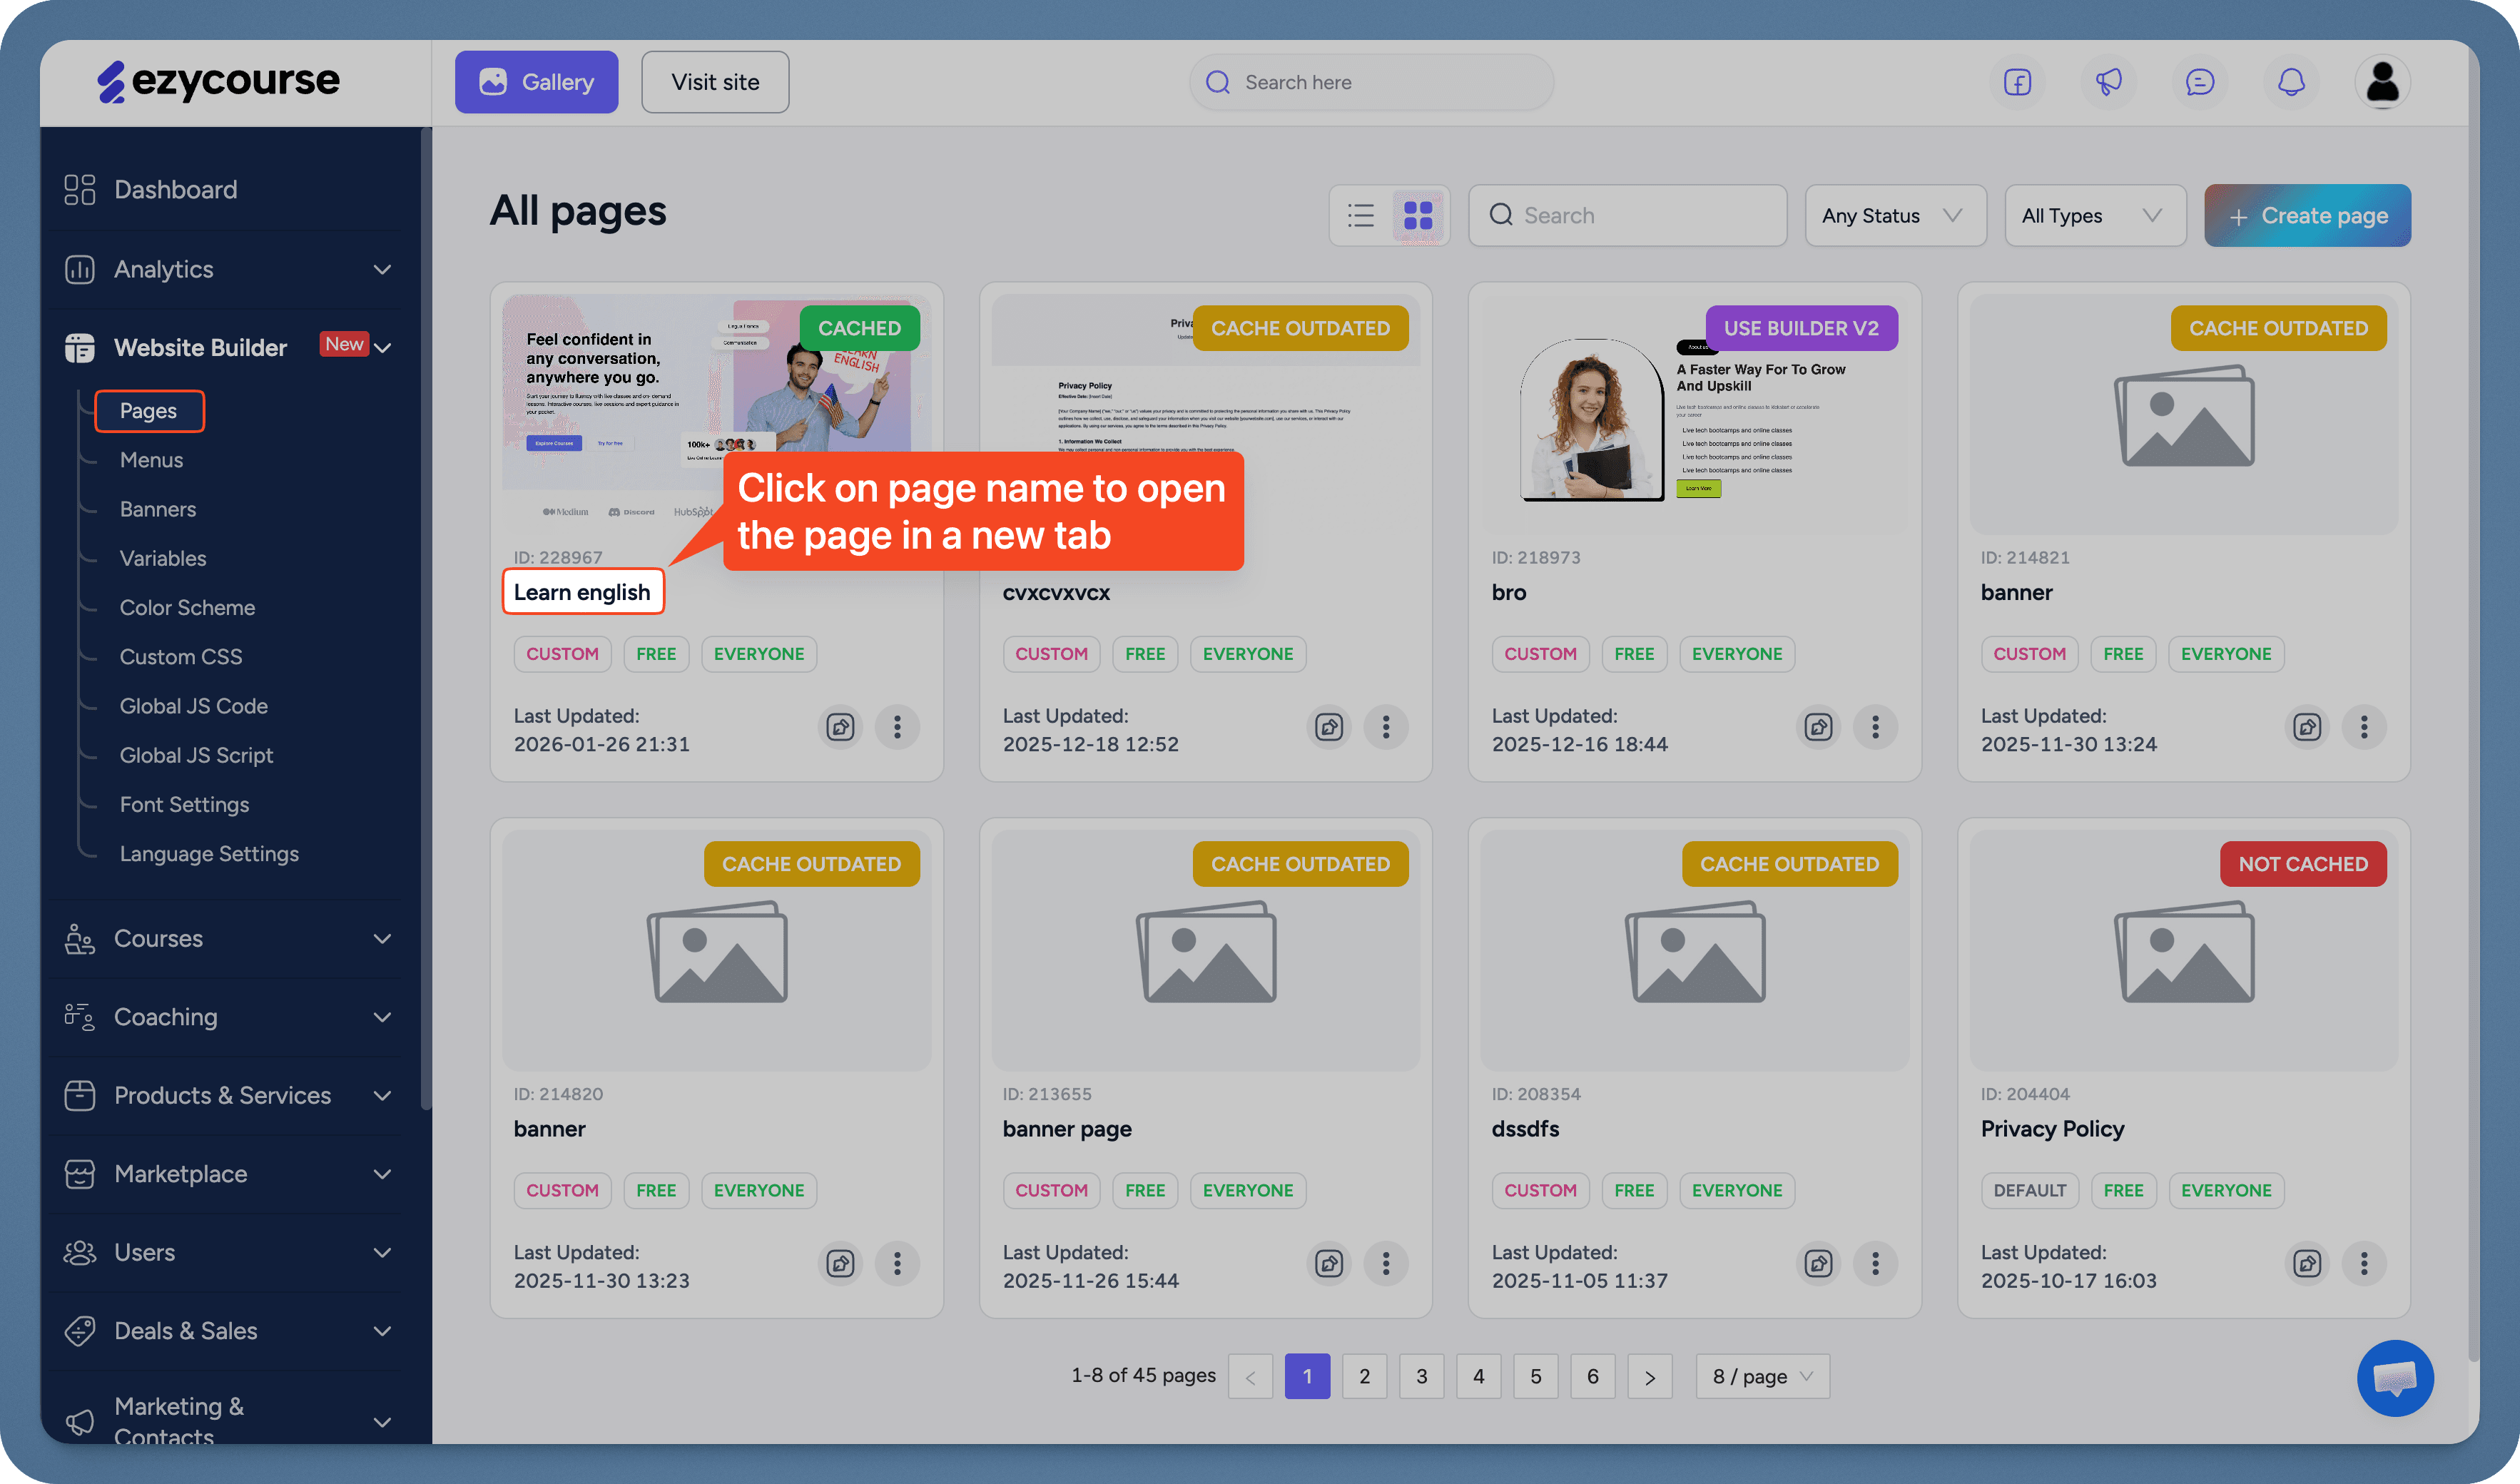Open the 'Learn english' page name link

coord(582,591)
